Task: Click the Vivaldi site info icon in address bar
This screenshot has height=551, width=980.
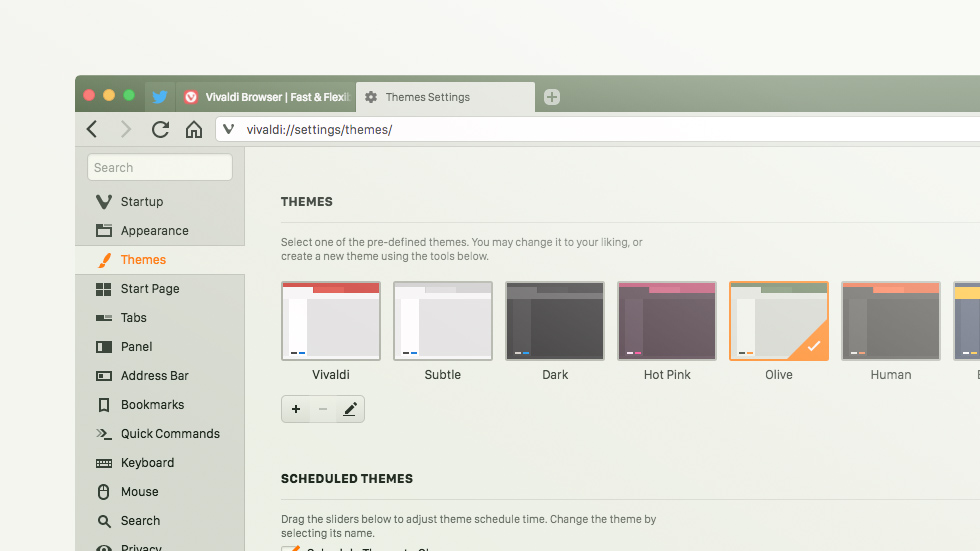Action: 229,129
